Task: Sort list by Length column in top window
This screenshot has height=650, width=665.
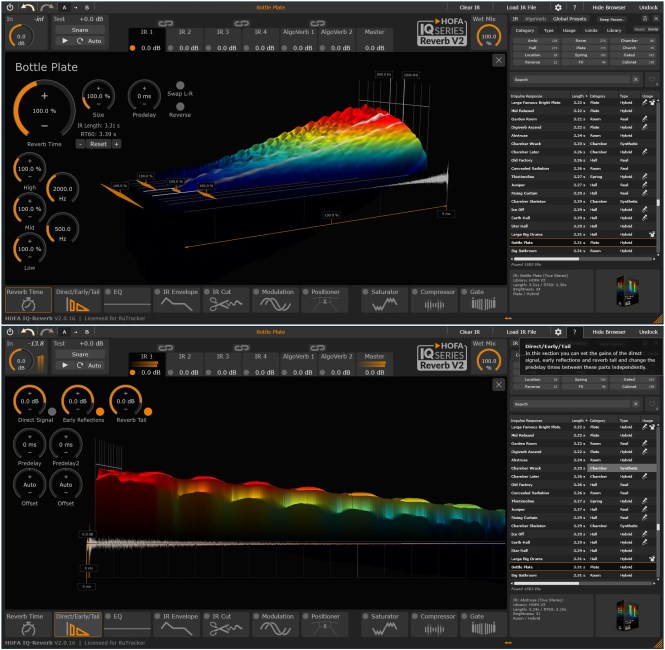Action: coord(578,96)
